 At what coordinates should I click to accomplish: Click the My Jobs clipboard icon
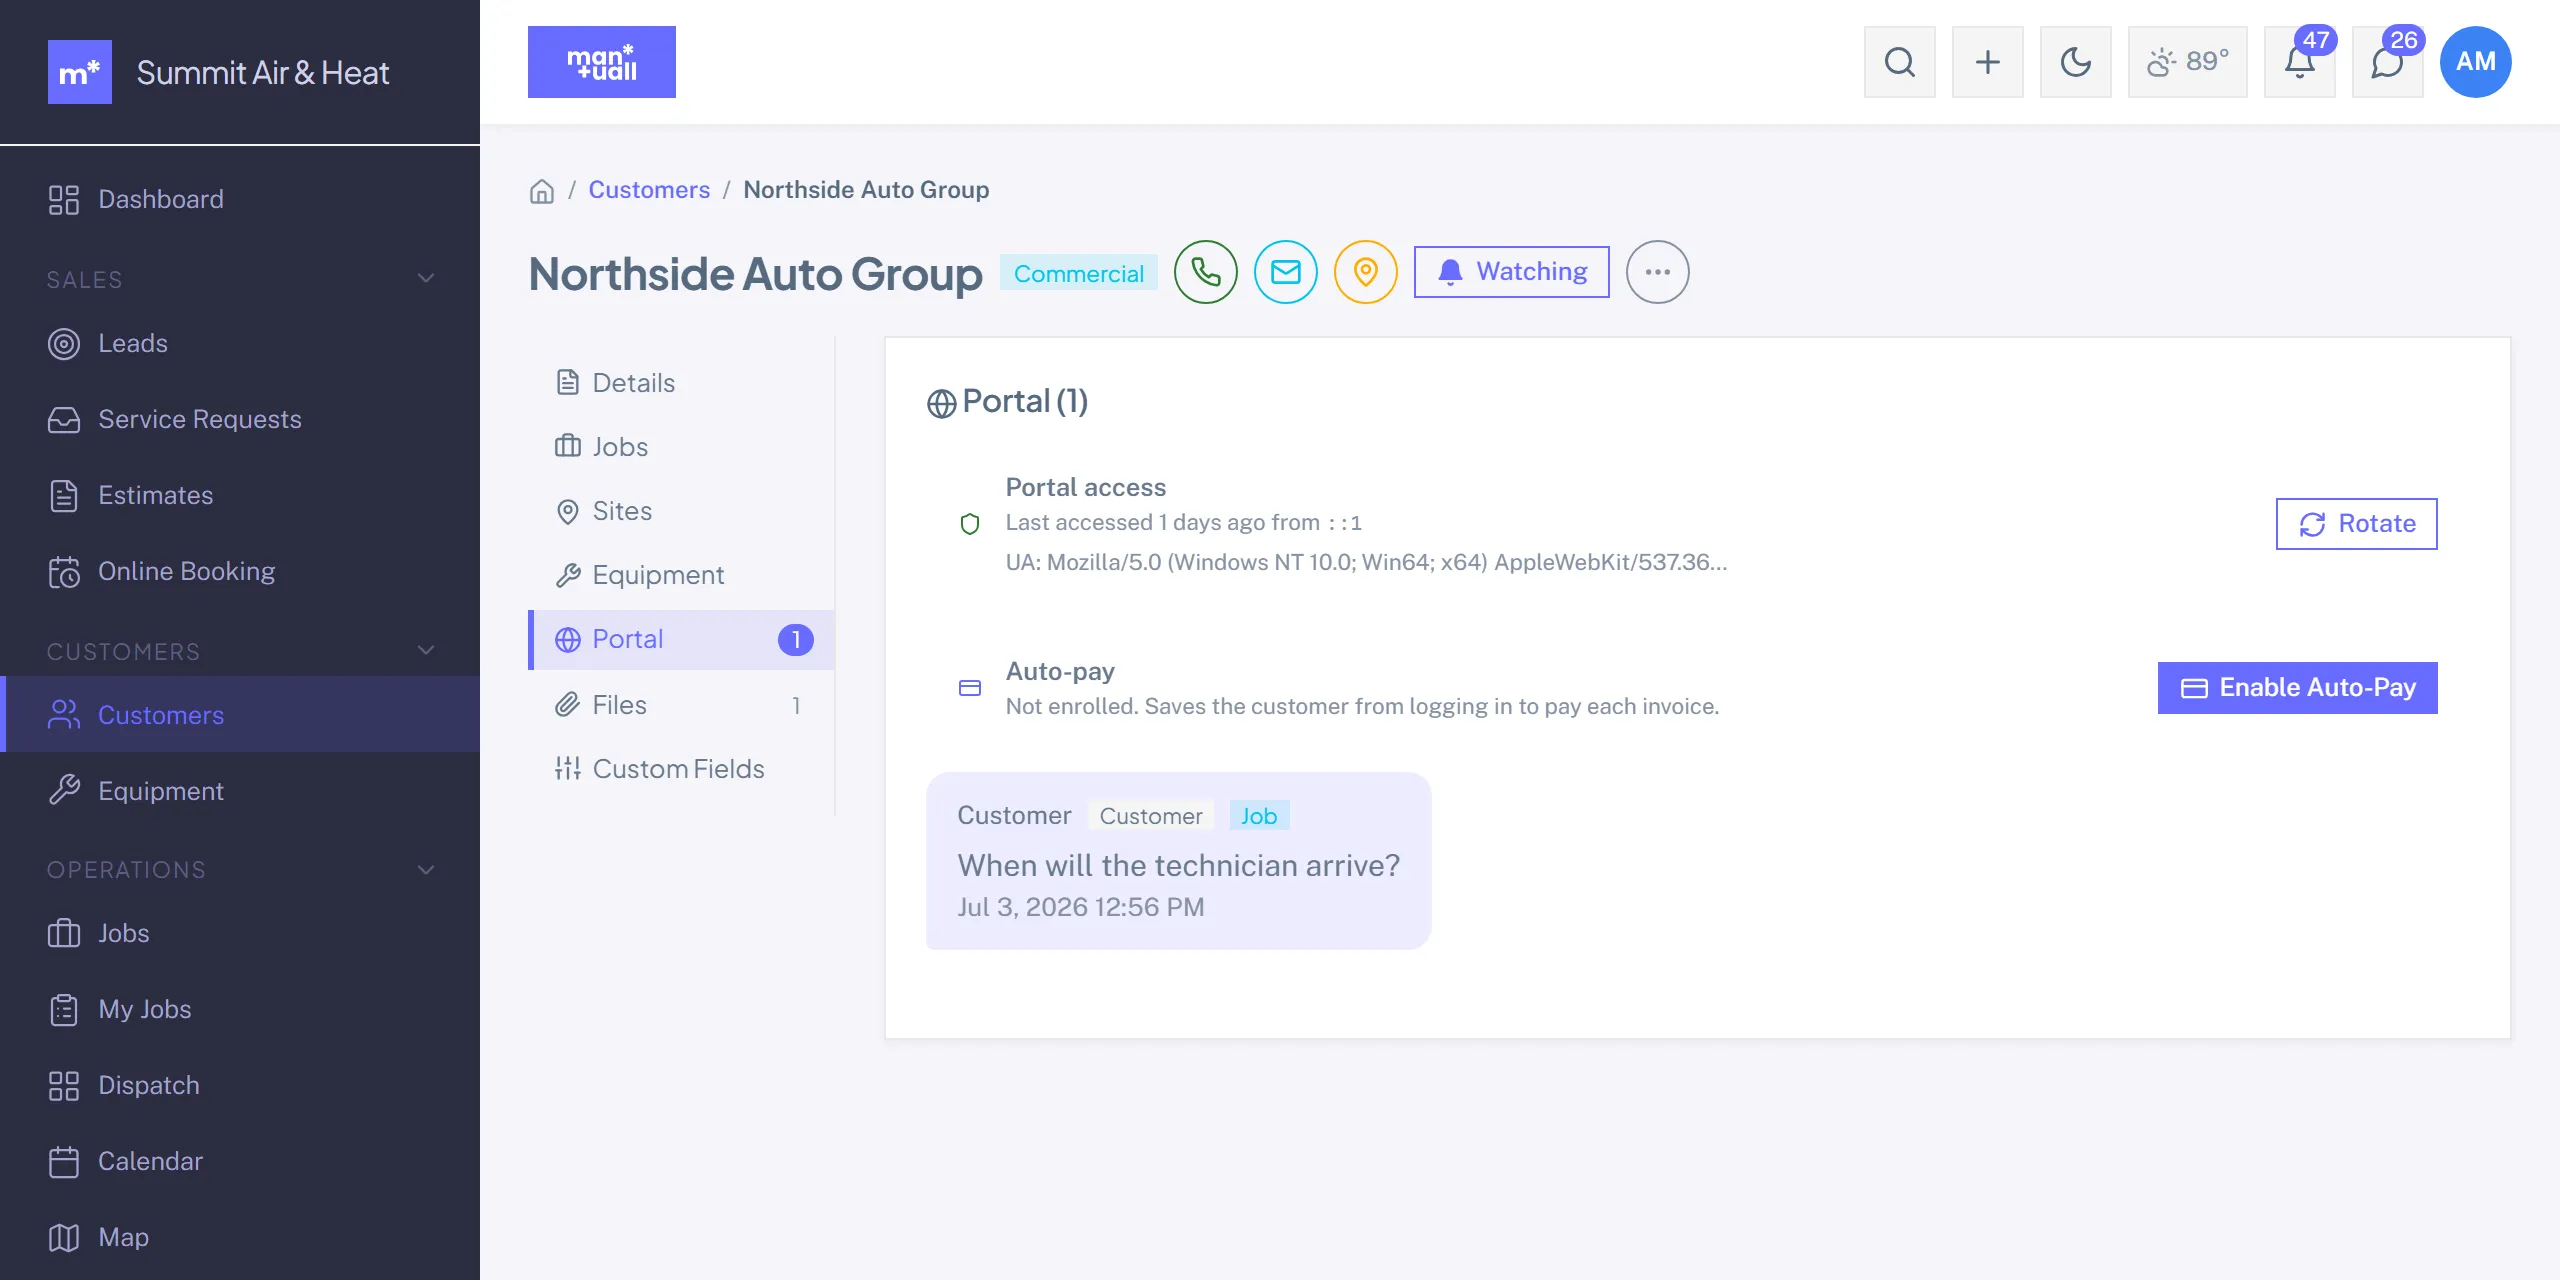tap(64, 1010)
